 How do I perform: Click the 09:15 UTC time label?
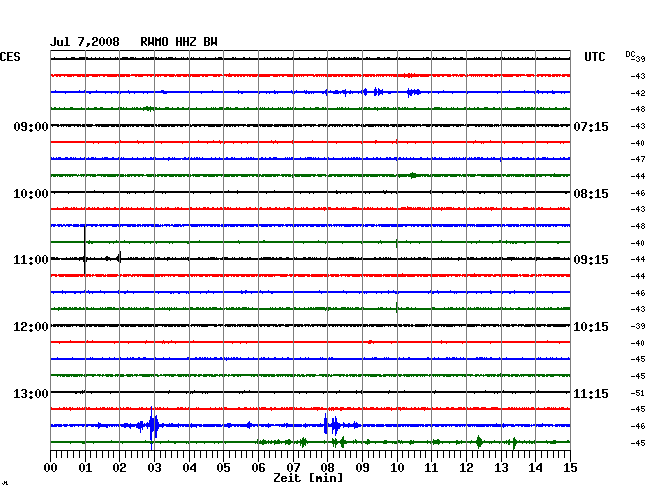[591, 260]
